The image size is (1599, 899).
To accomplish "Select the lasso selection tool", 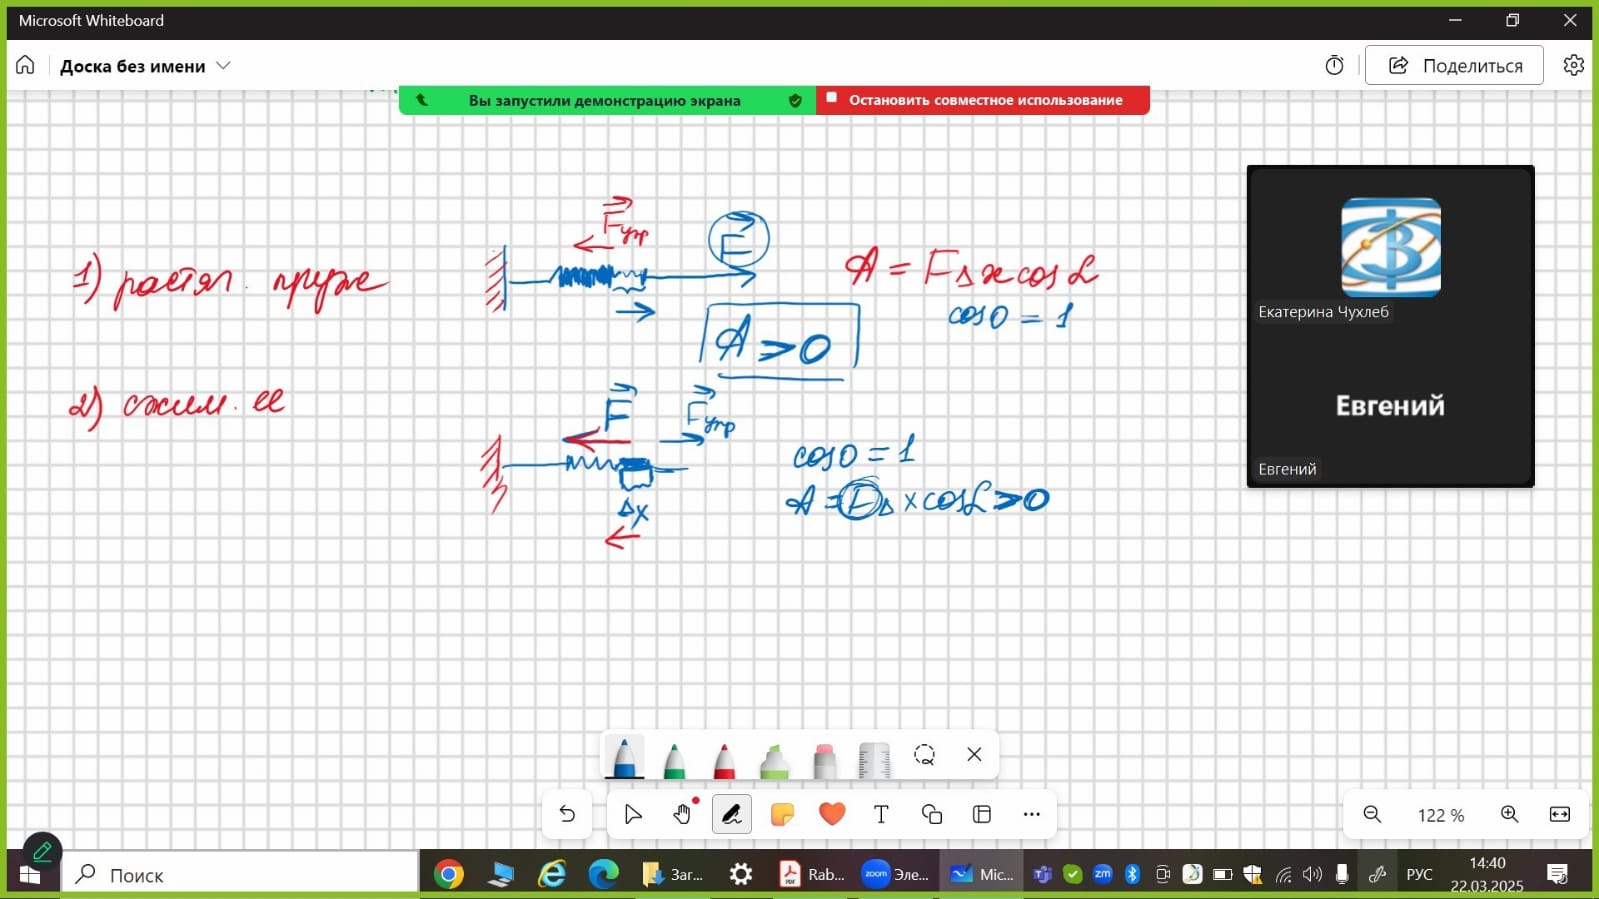I will [x=924, y=755].
